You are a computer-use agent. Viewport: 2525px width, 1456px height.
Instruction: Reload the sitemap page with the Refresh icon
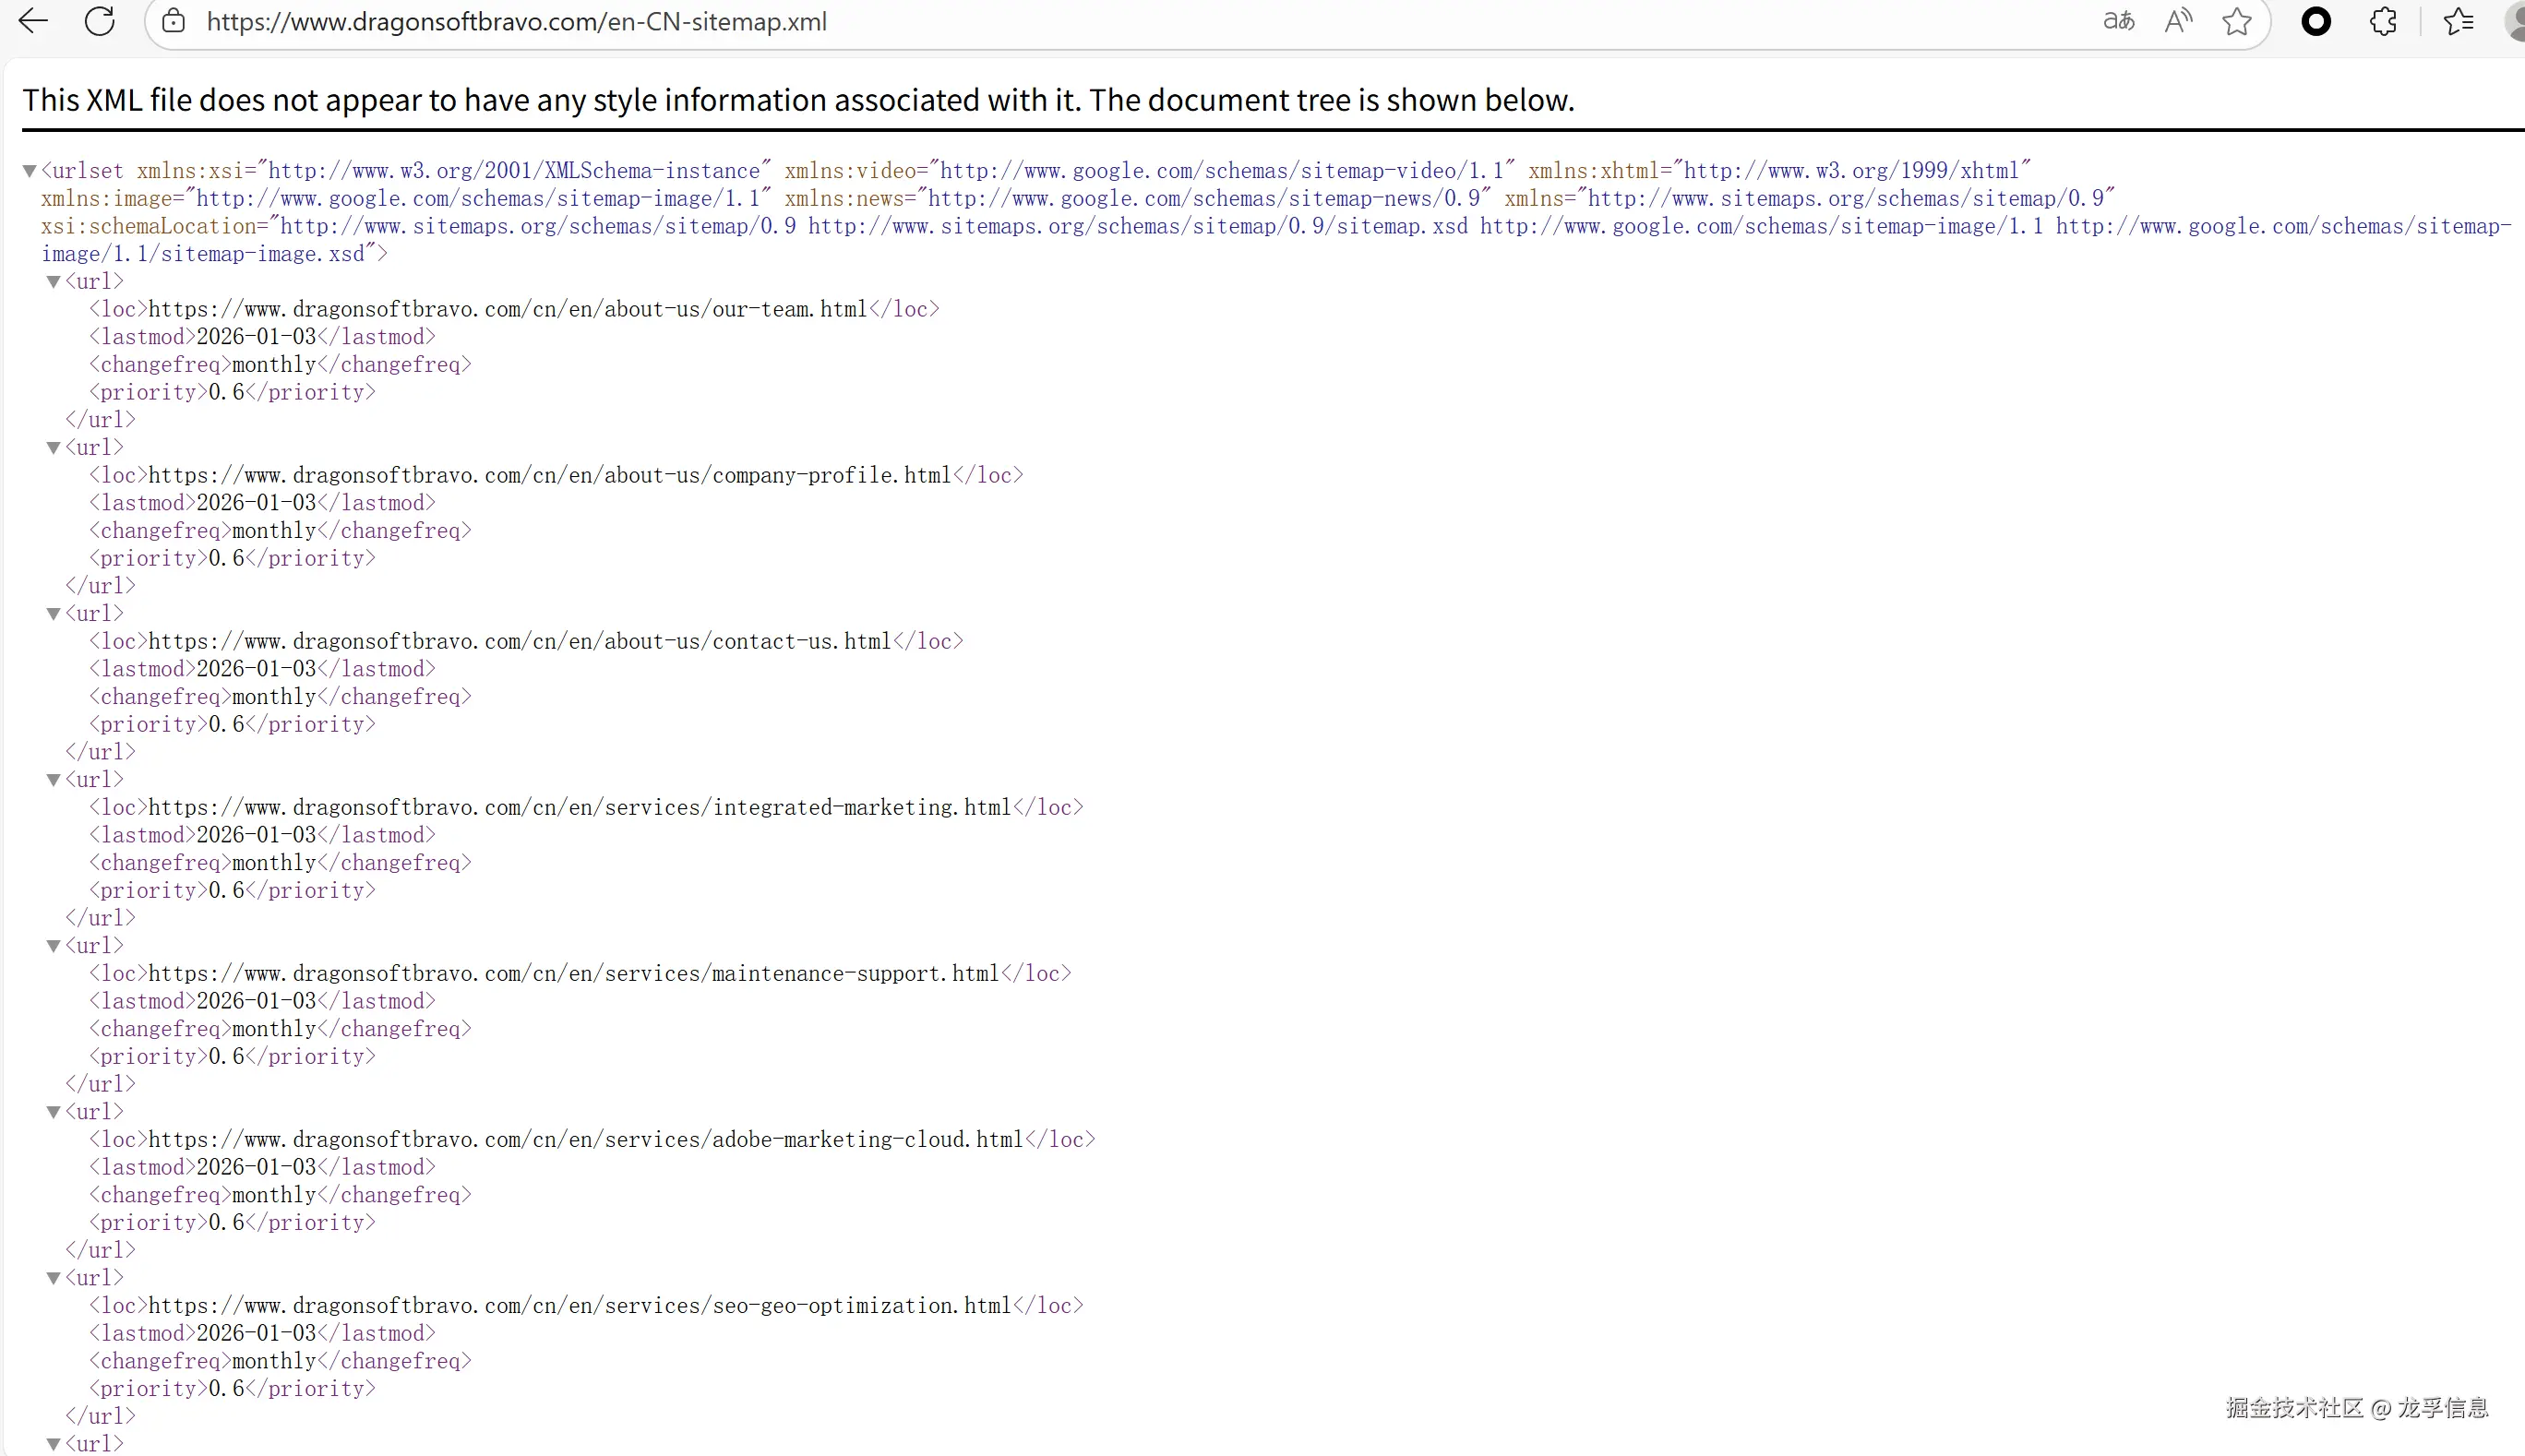(99, 21)
